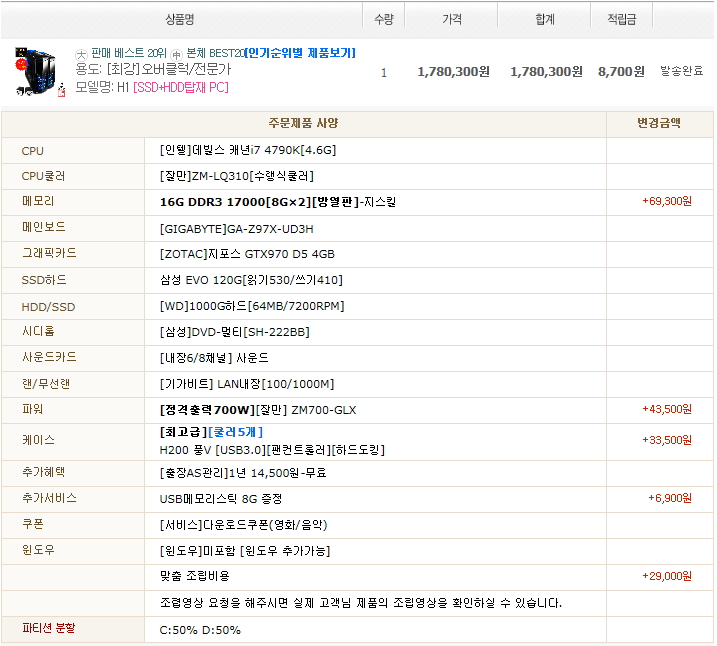Select the 조립영상 요청 notice text
717x646 pixels.
click(361, 603)
